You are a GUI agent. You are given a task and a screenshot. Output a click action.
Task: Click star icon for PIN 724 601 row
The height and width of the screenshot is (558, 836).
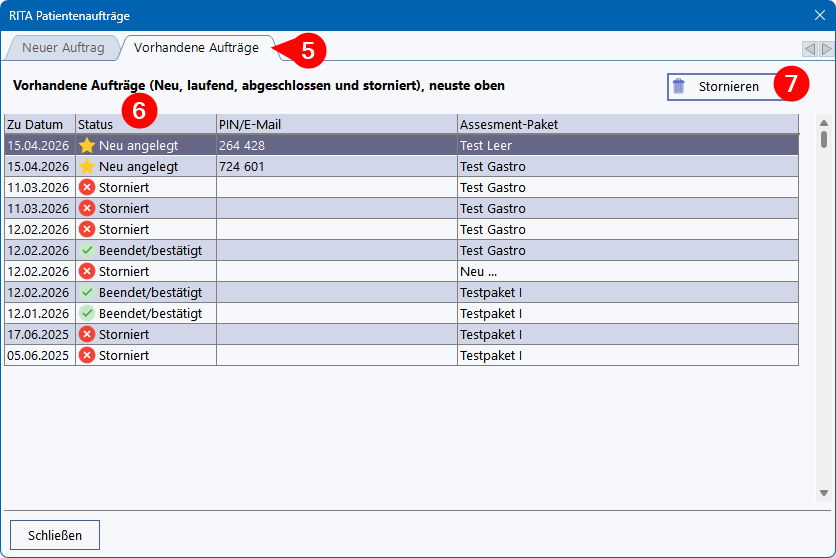[87, 167]
